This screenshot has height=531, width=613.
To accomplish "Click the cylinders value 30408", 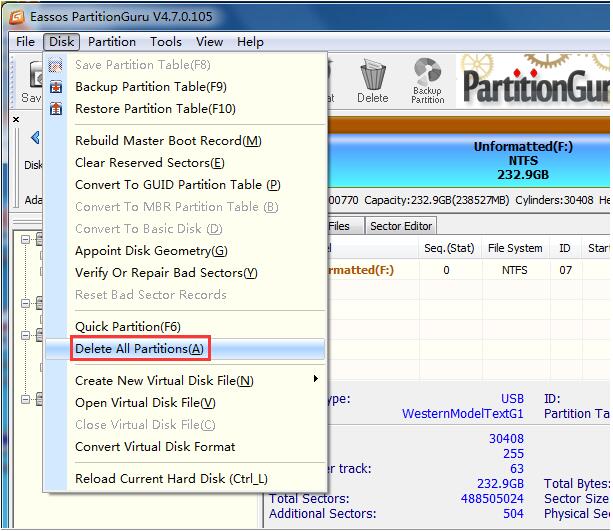I will (x=506, y=439).
